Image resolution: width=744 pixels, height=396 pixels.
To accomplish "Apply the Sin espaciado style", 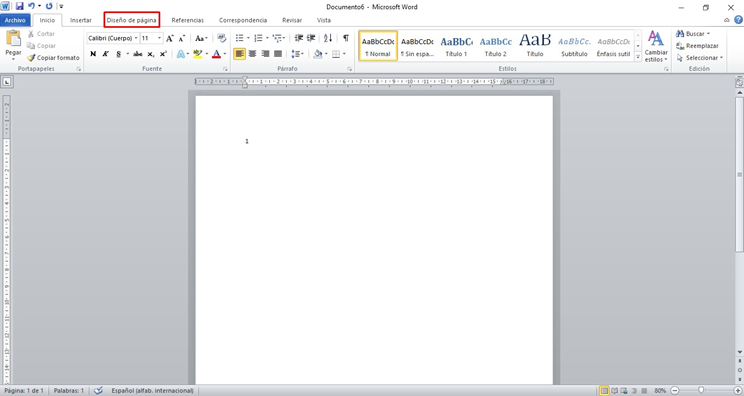I will click(417, 46).
